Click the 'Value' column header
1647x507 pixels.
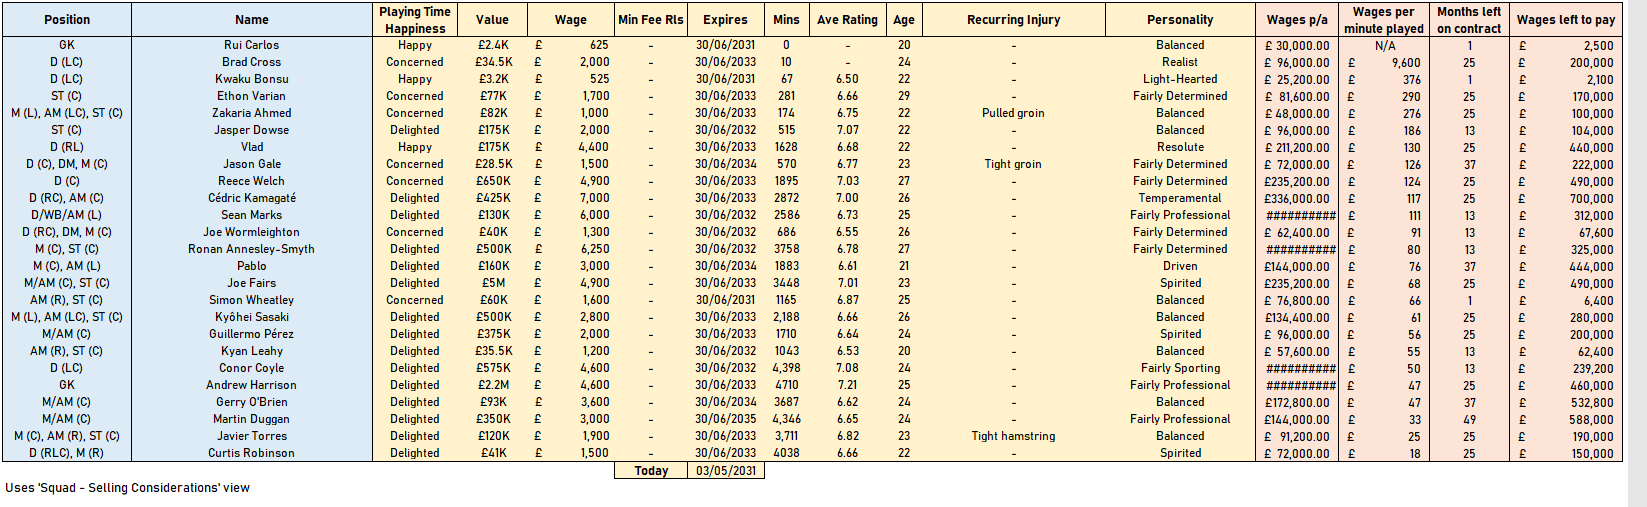click(492, 19)
